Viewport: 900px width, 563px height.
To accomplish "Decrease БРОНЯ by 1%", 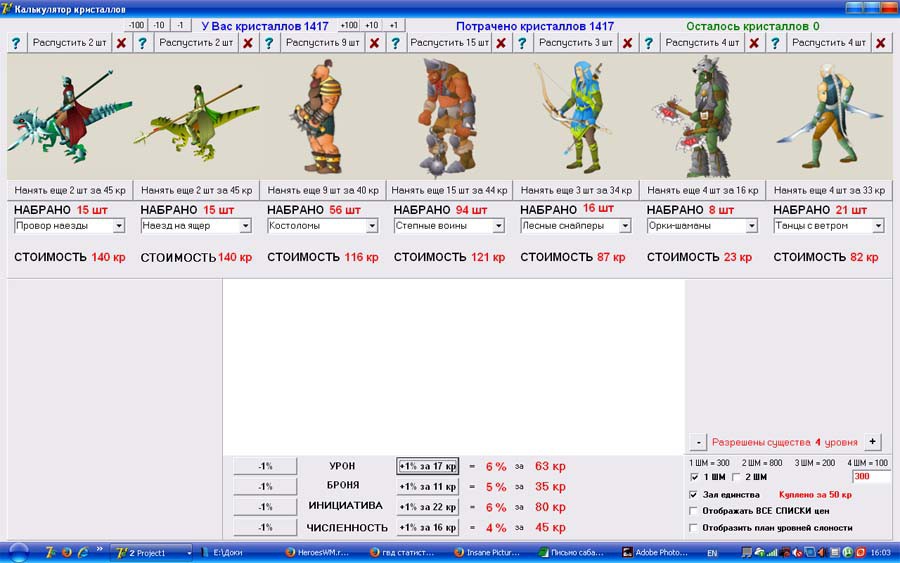I will click(265, 487).
